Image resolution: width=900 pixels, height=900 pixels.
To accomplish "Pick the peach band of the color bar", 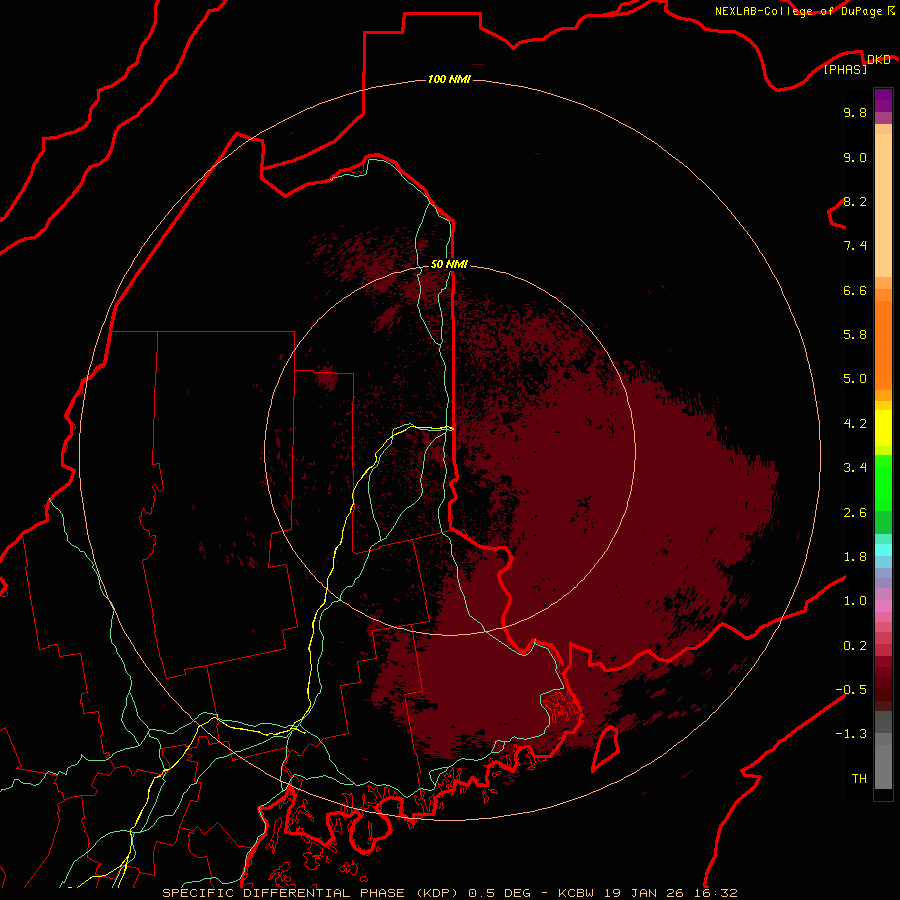I will click(x=883, y=205).
